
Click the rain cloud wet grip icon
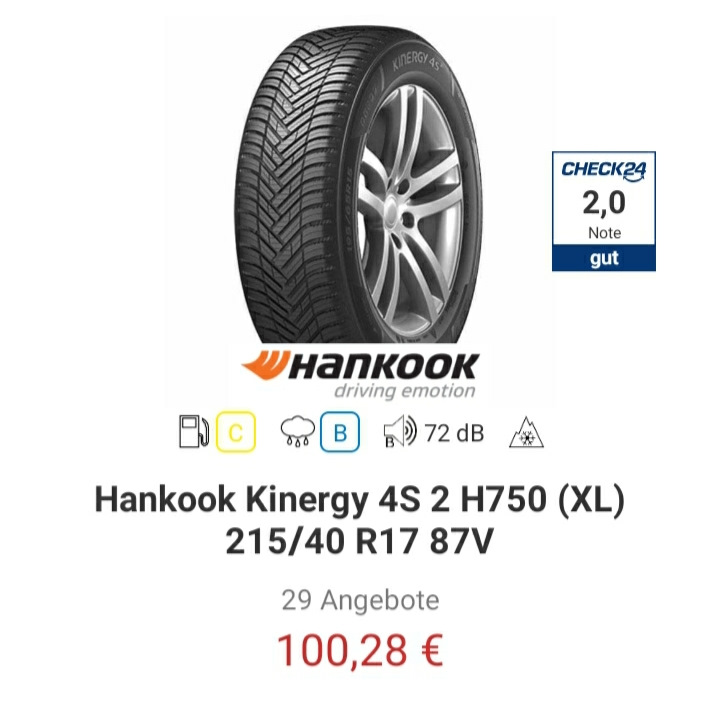(x=298, y=431)
